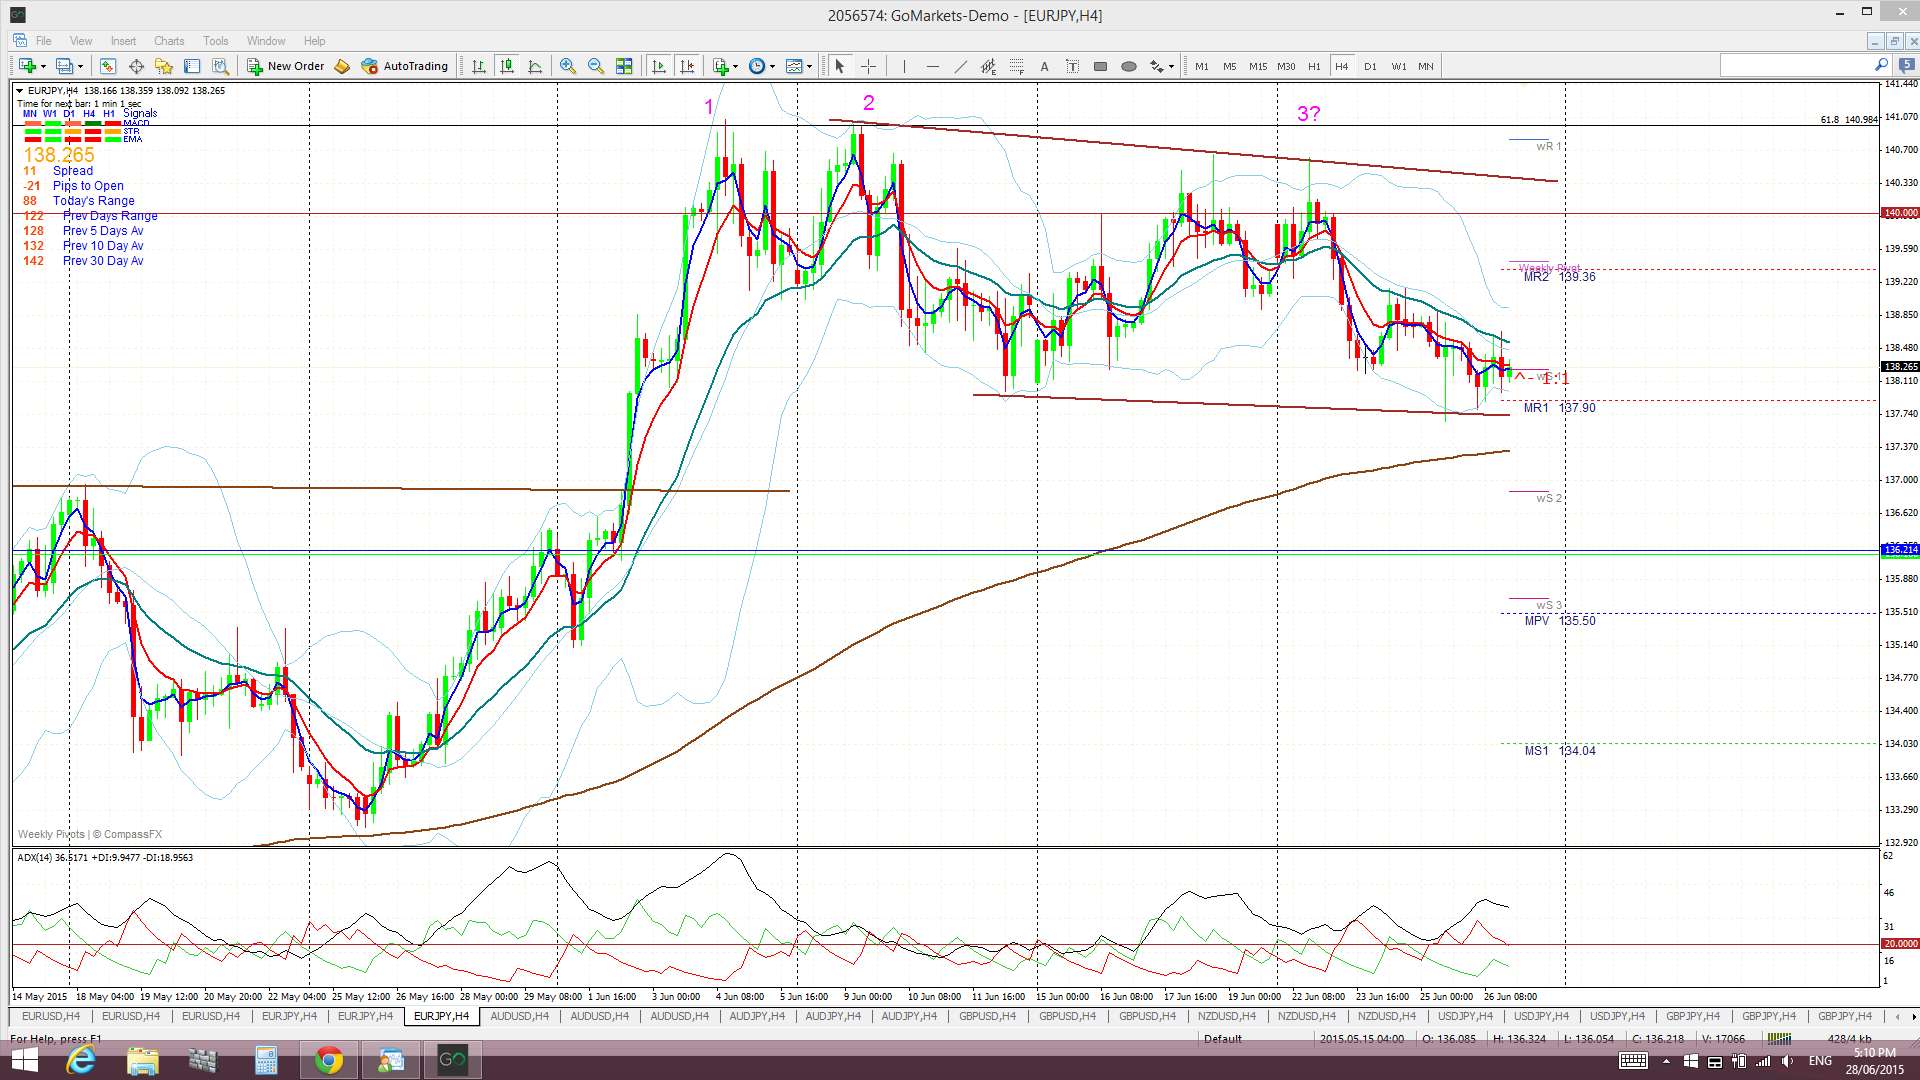Click the AutoTrading button
Image resolution: width=1920 pixels, height=1080 pixels.
405,66
